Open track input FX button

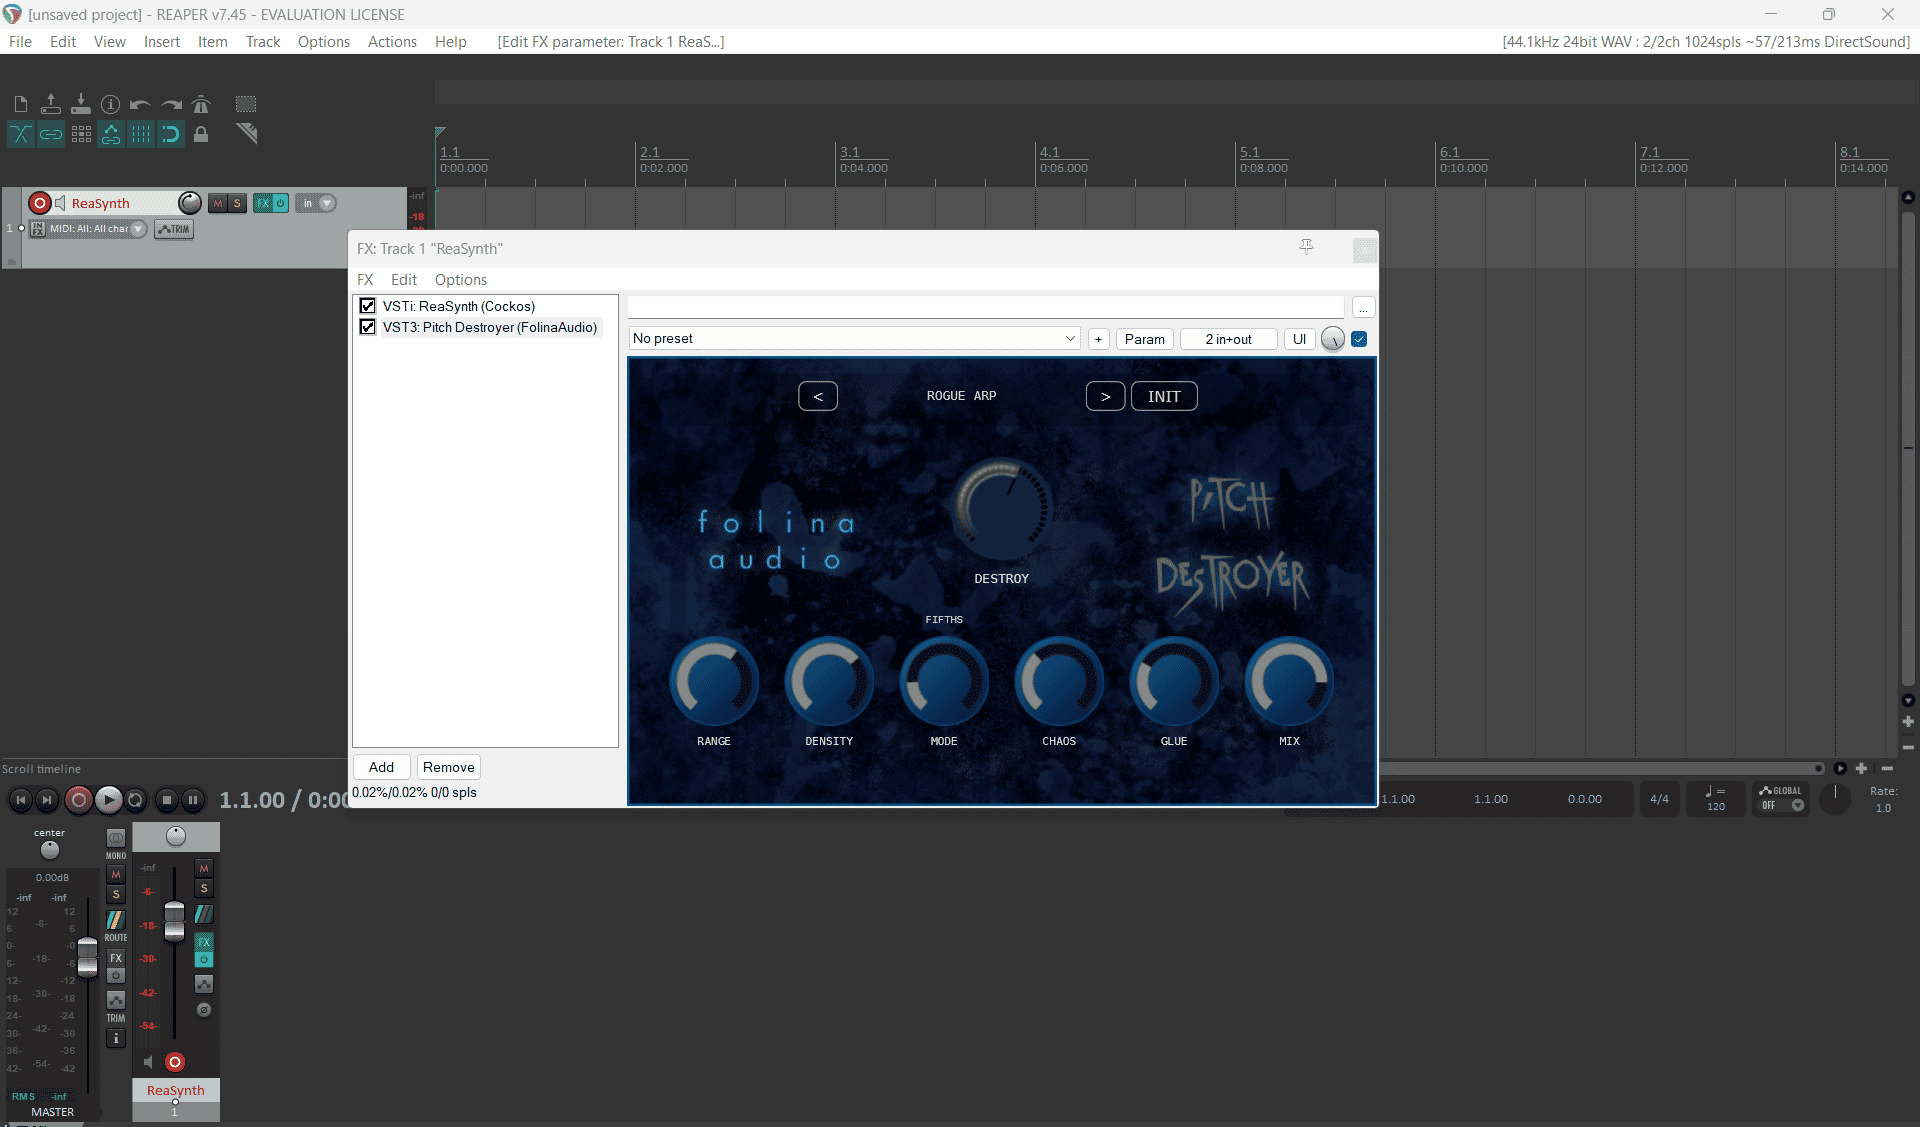[38, 229]
